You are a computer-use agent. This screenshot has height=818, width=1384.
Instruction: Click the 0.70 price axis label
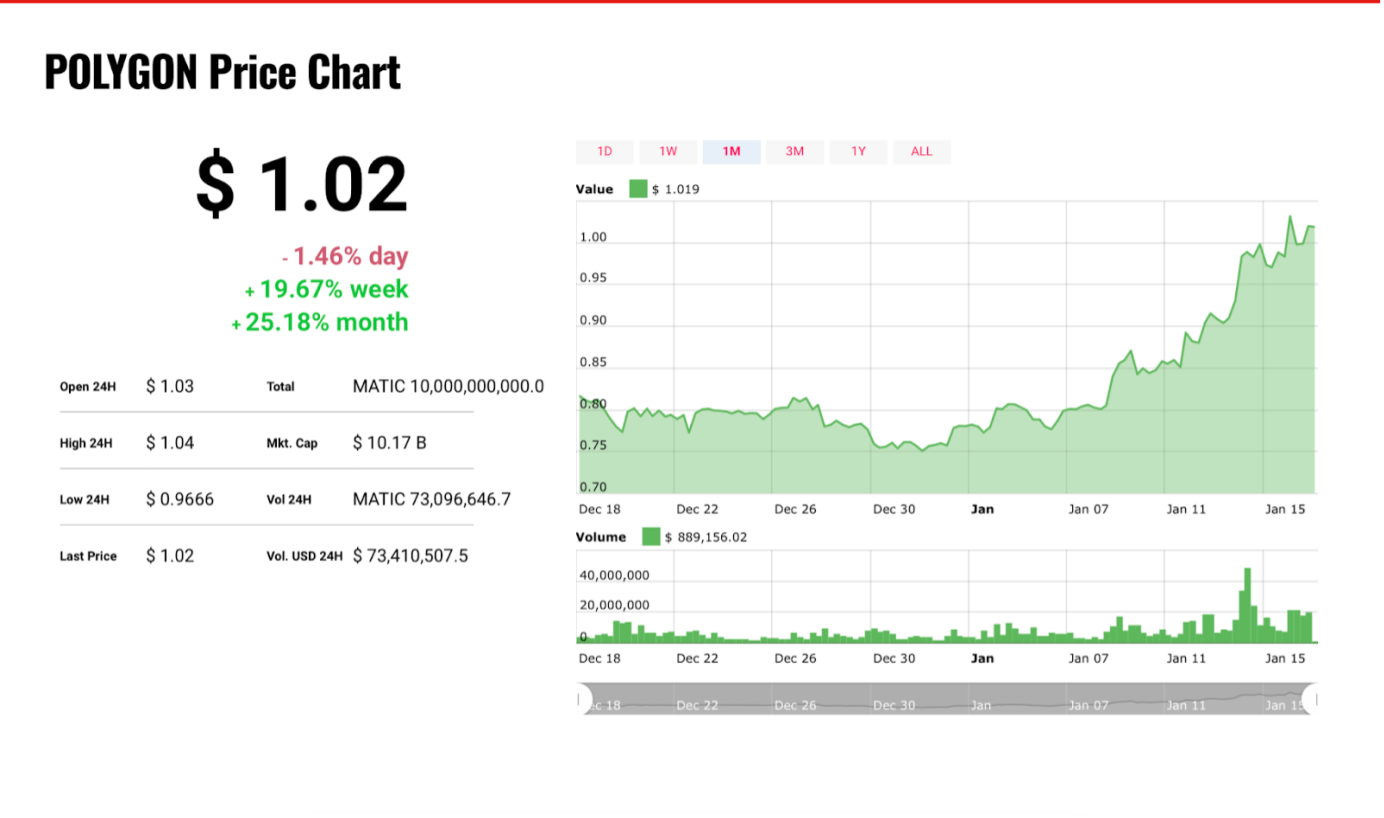pyautogui.click(x=593, y=488)
